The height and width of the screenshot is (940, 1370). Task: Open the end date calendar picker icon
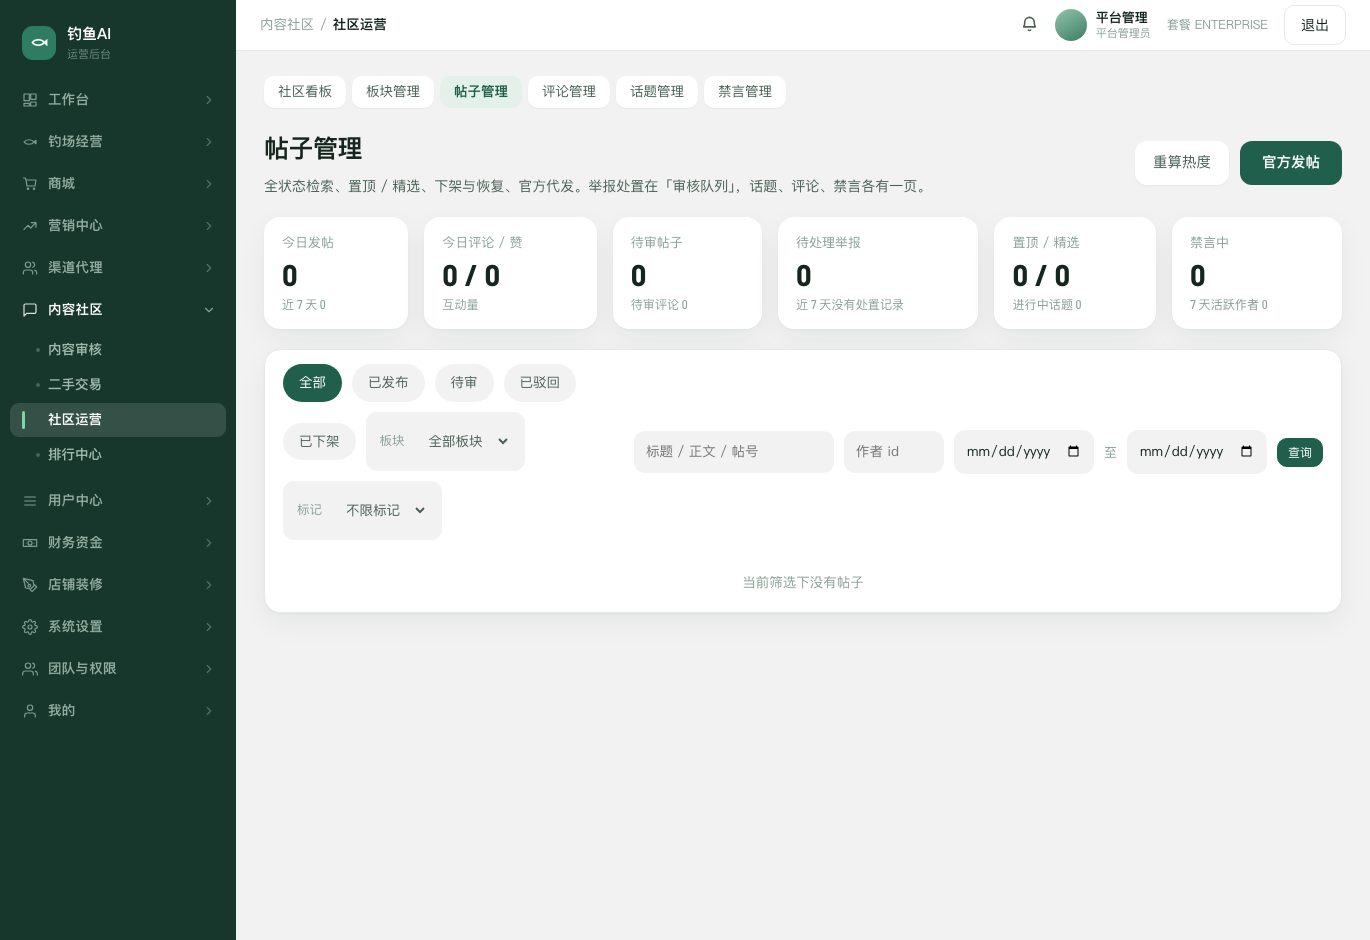[x=1247, y=452]
